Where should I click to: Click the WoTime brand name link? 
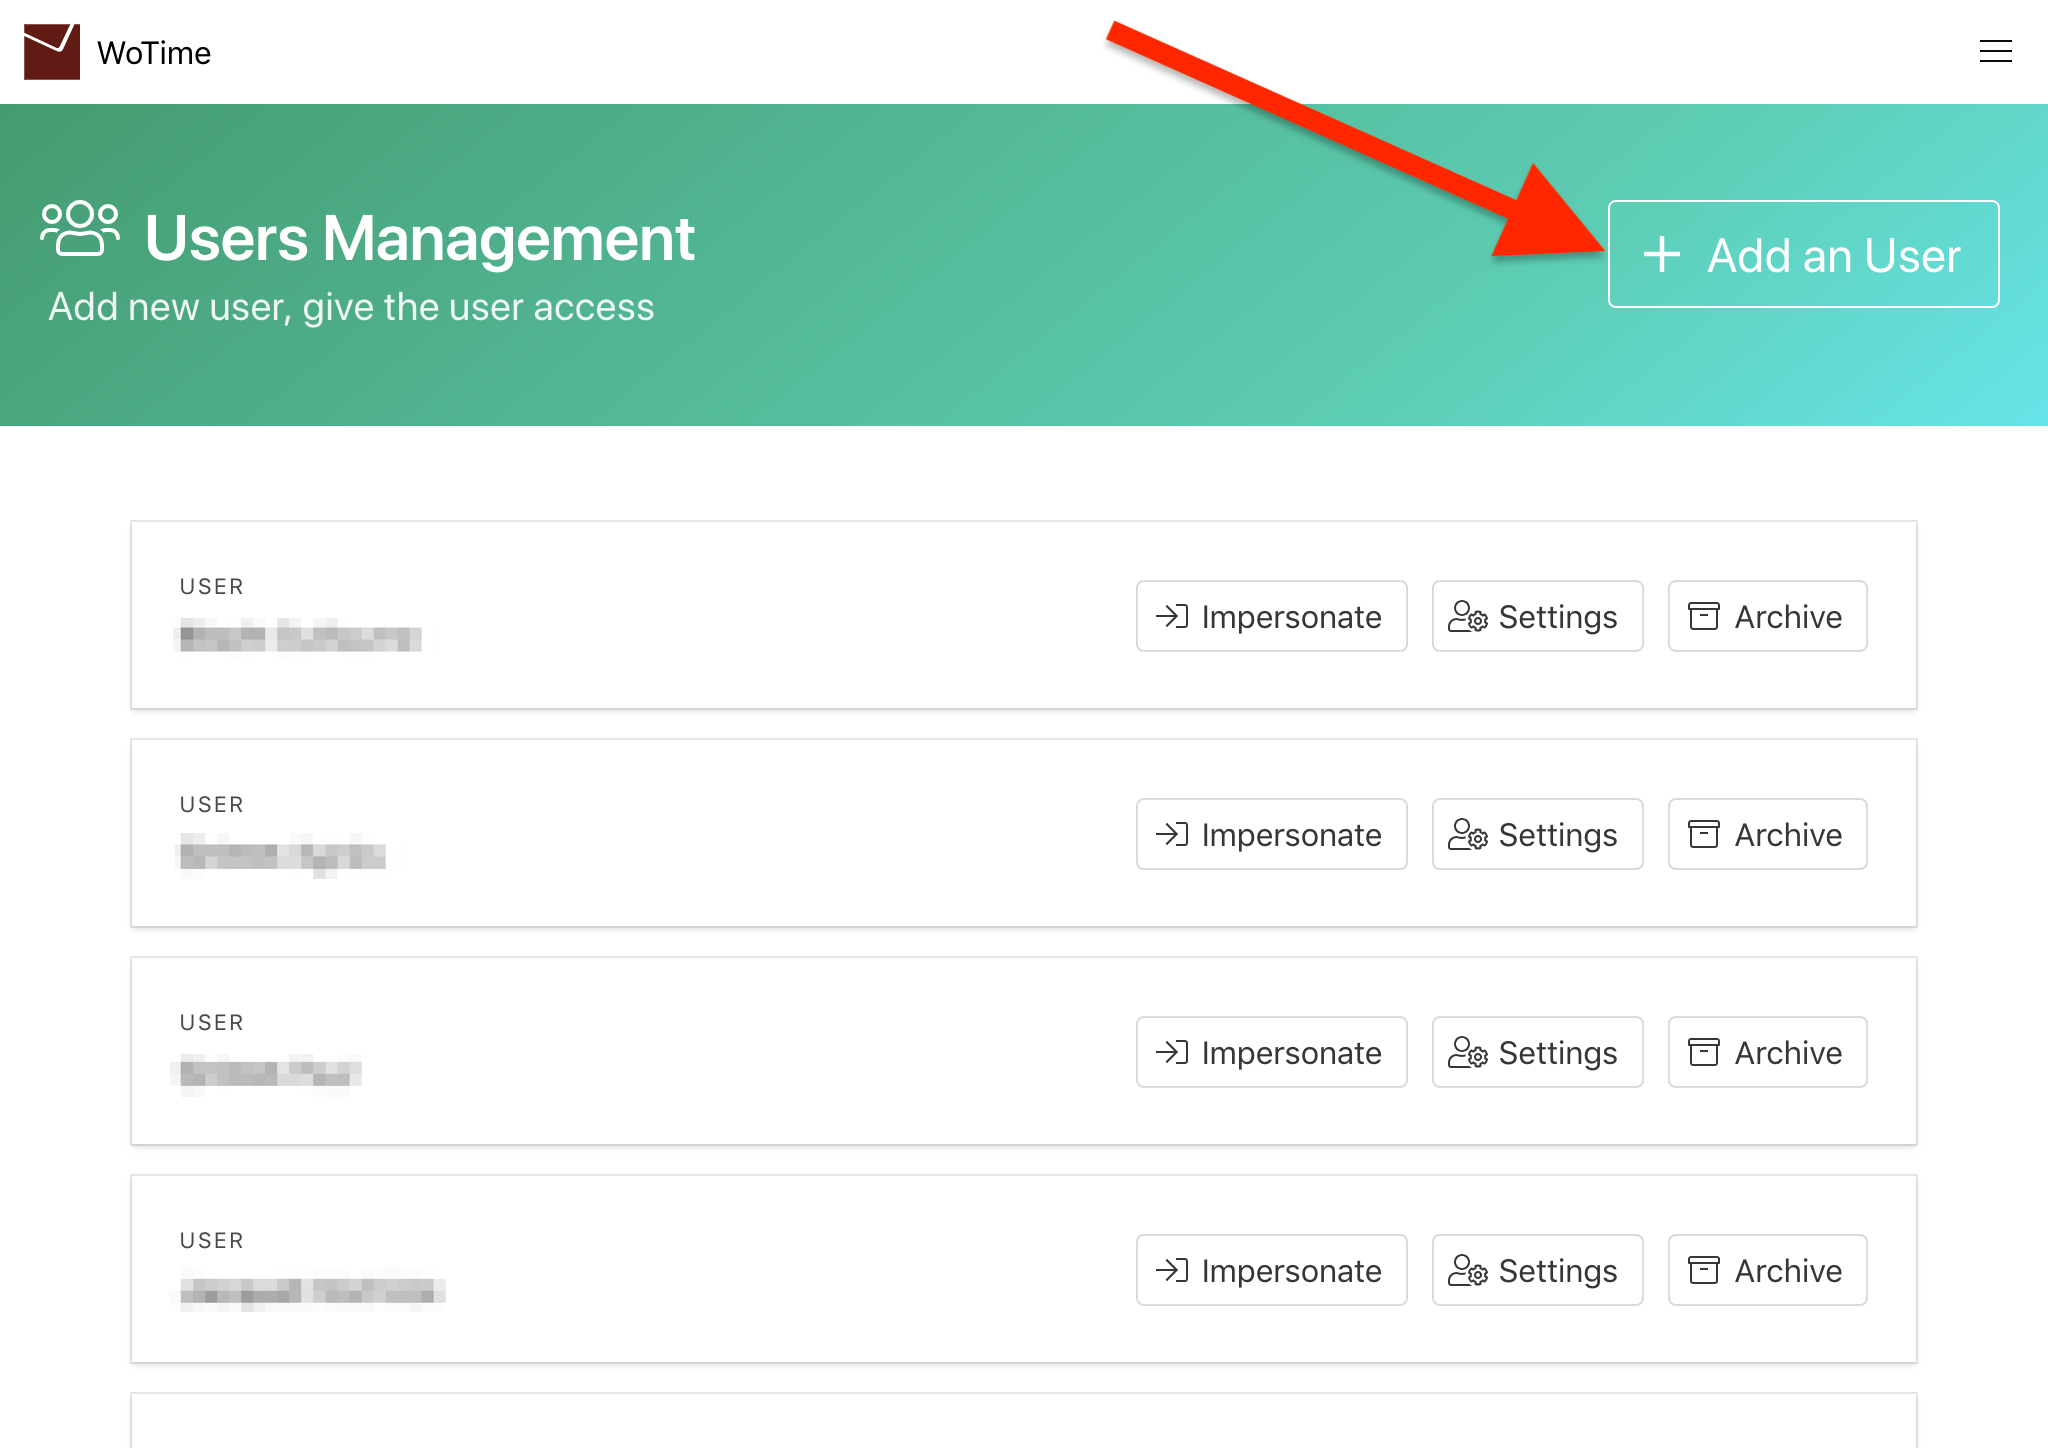[154, 53]
